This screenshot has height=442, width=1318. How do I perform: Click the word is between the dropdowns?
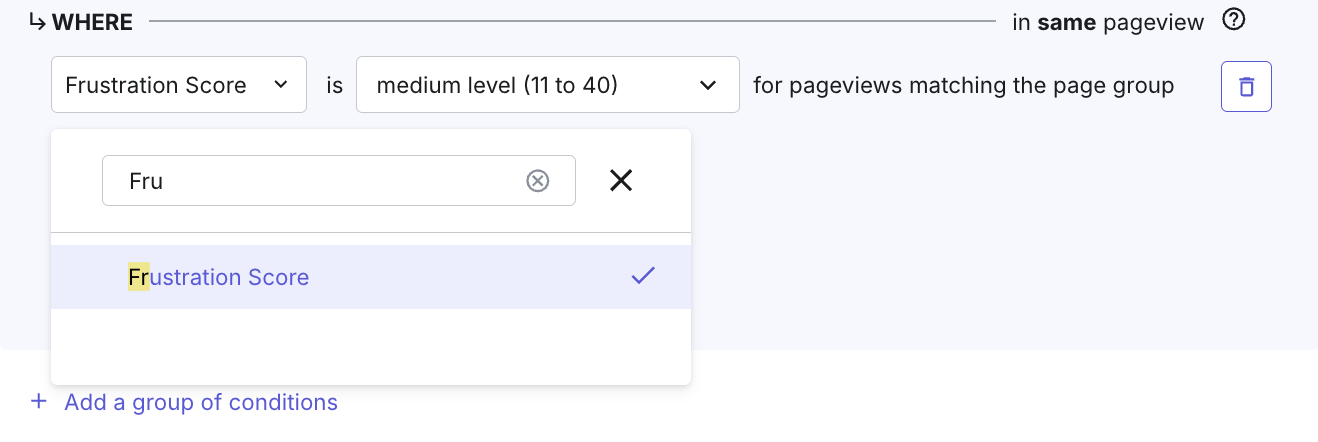click(334, 86)
